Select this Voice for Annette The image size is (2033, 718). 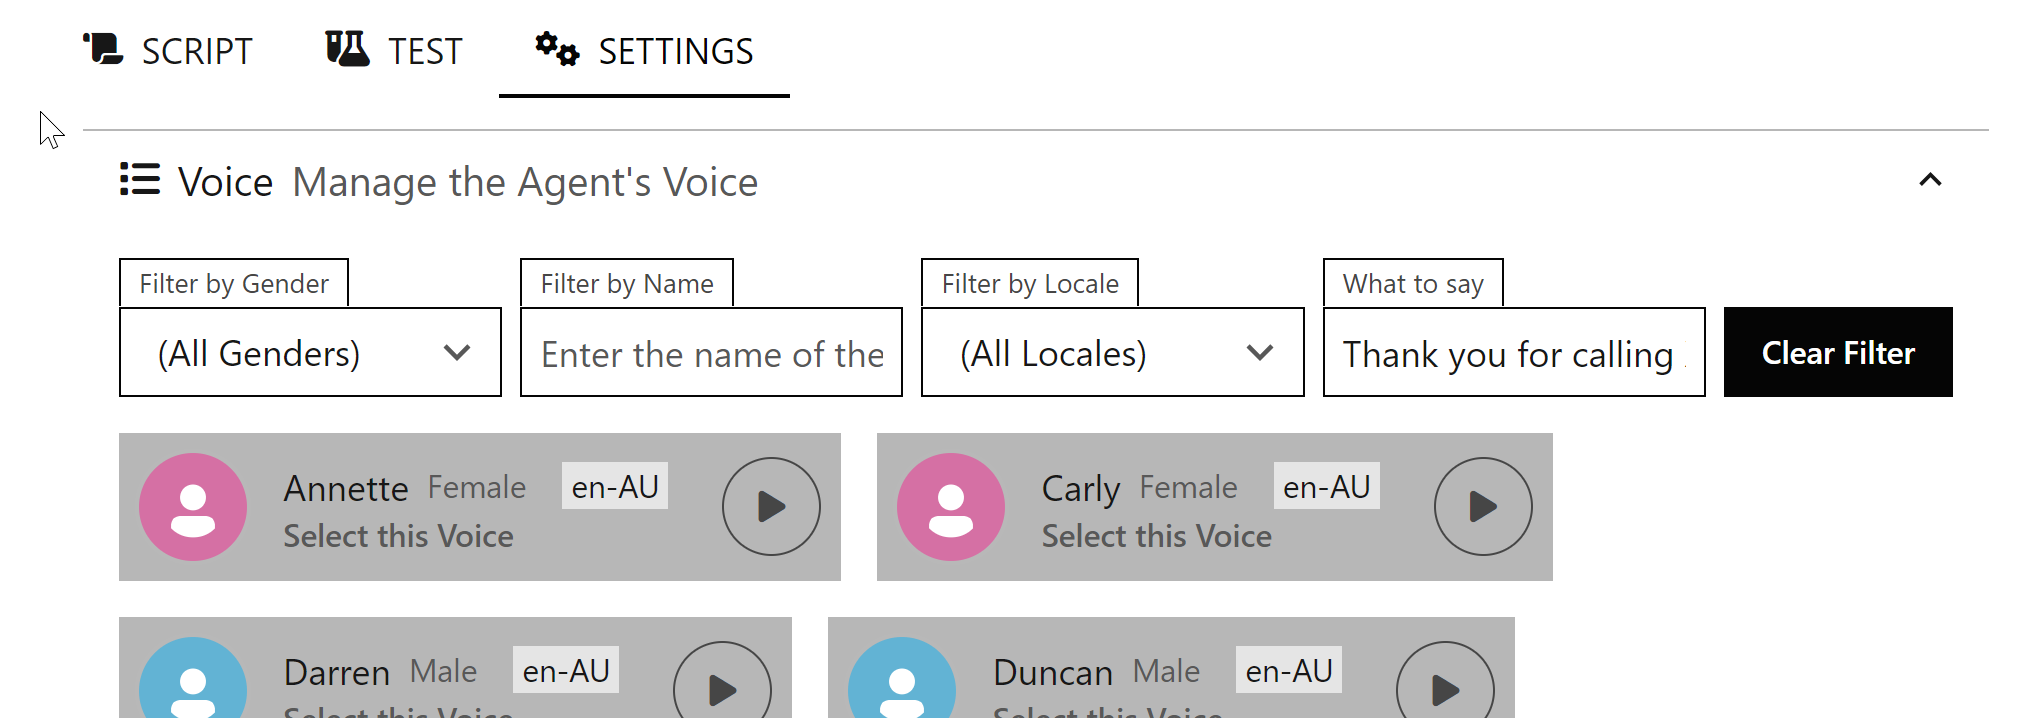398,537
